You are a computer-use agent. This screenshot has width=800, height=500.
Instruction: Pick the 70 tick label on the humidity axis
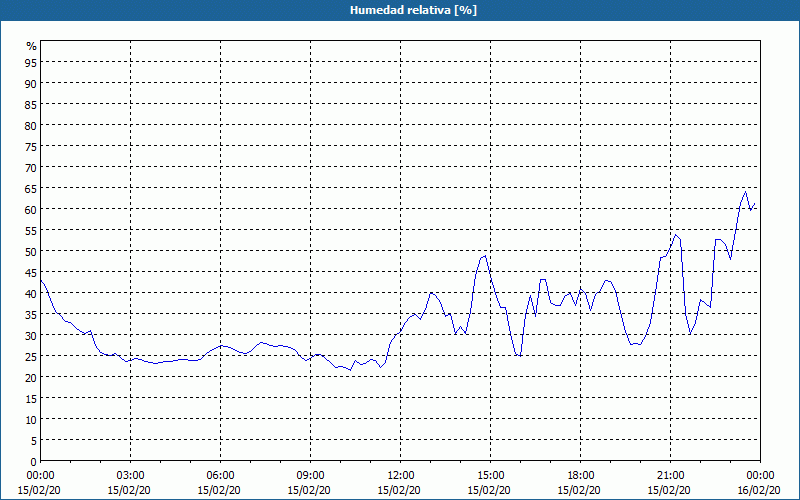pos(31,167)
